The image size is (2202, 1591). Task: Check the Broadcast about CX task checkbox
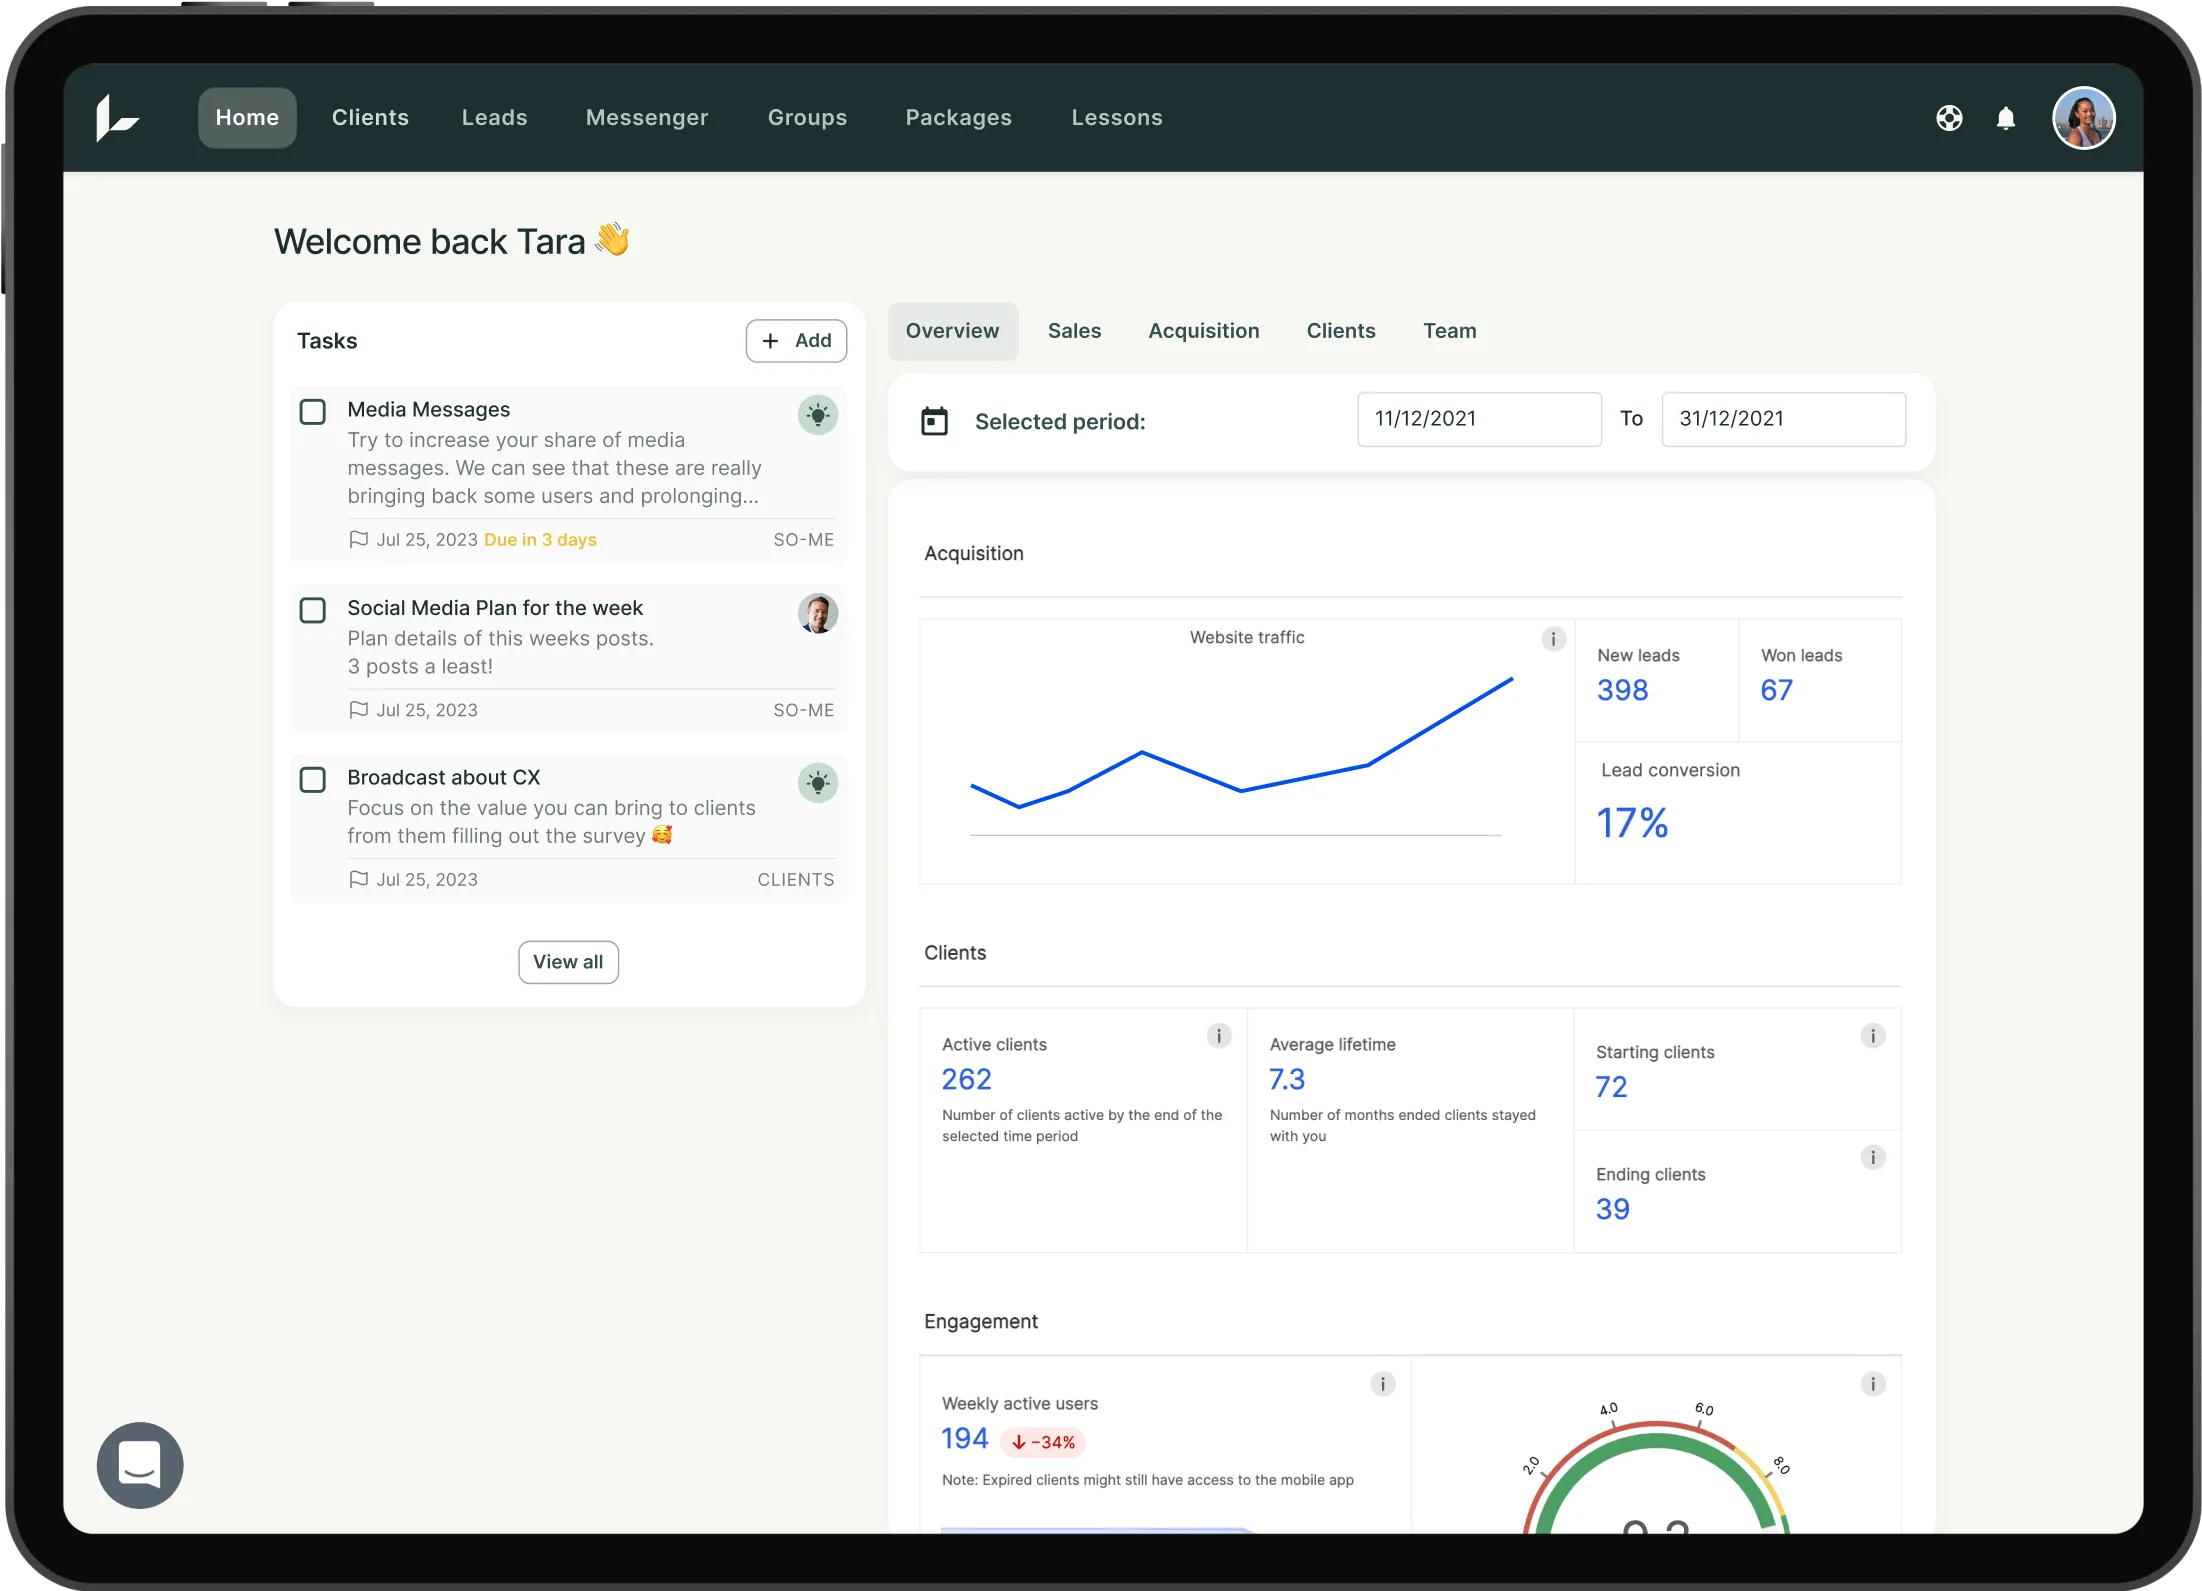(x=313, y=780)
